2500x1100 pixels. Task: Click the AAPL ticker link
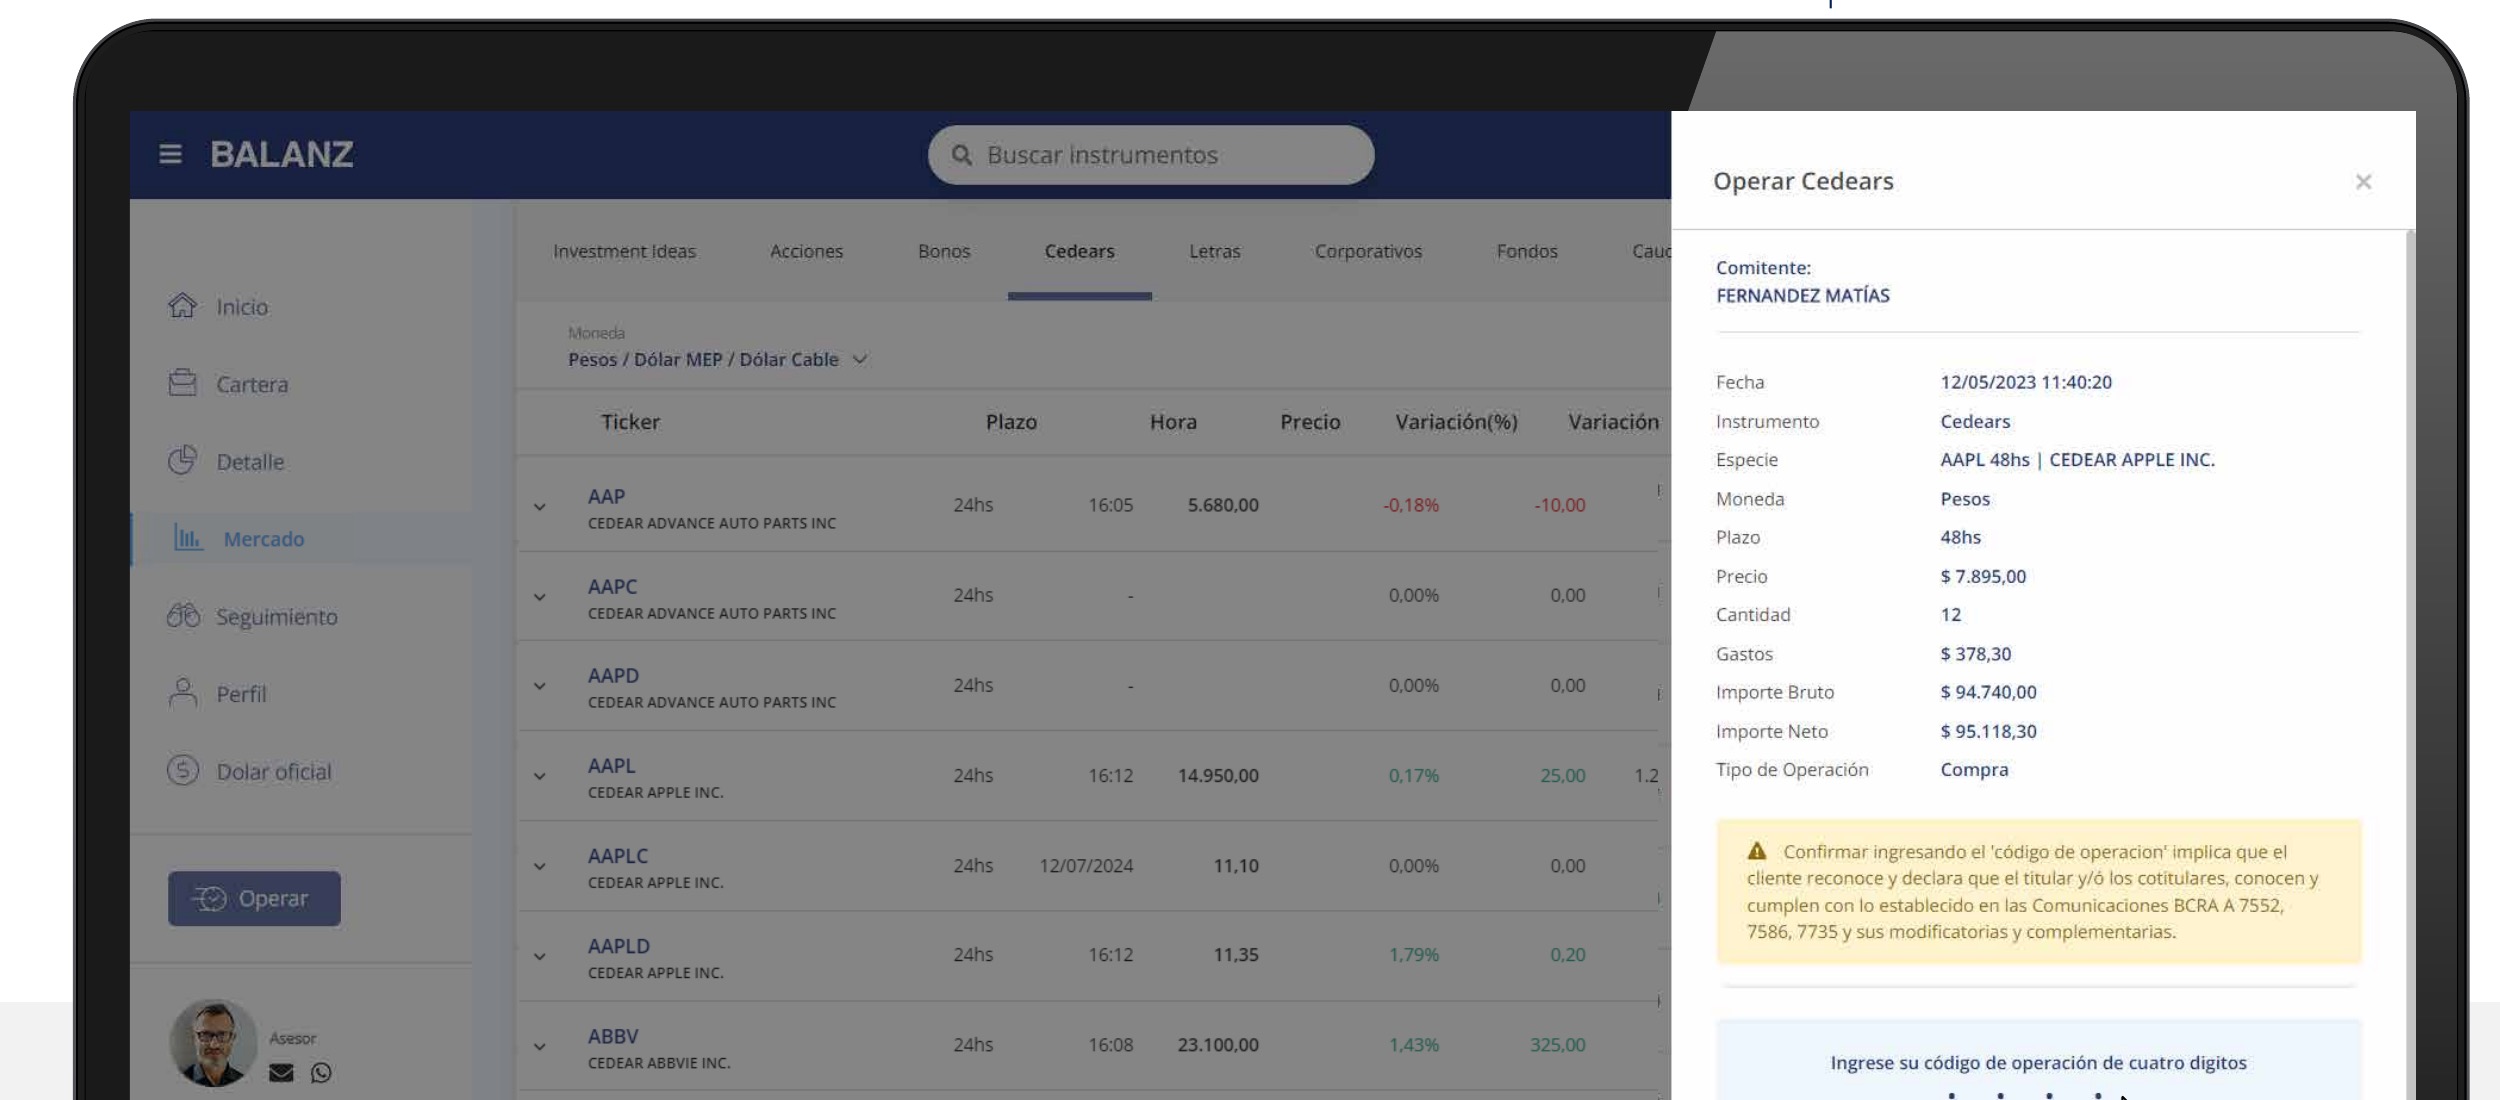click(x=611, y=765)
